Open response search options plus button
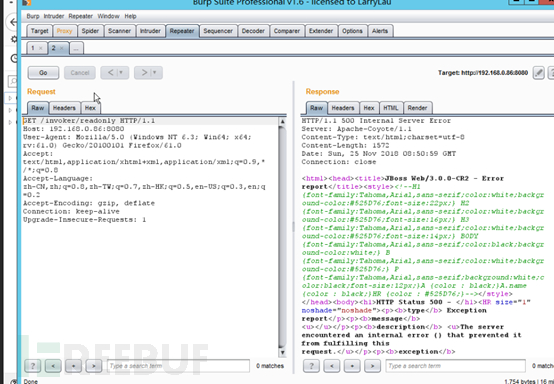554x384 pixels. coord(352,366)
